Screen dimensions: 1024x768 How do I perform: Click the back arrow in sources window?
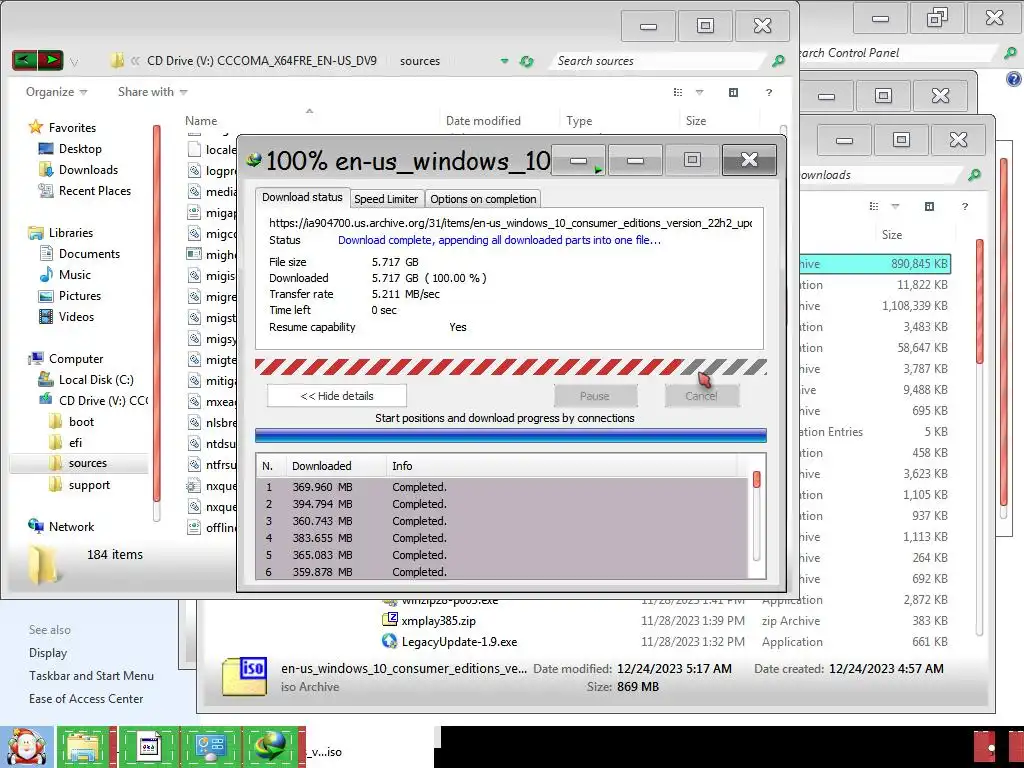[x=24, y=61]
